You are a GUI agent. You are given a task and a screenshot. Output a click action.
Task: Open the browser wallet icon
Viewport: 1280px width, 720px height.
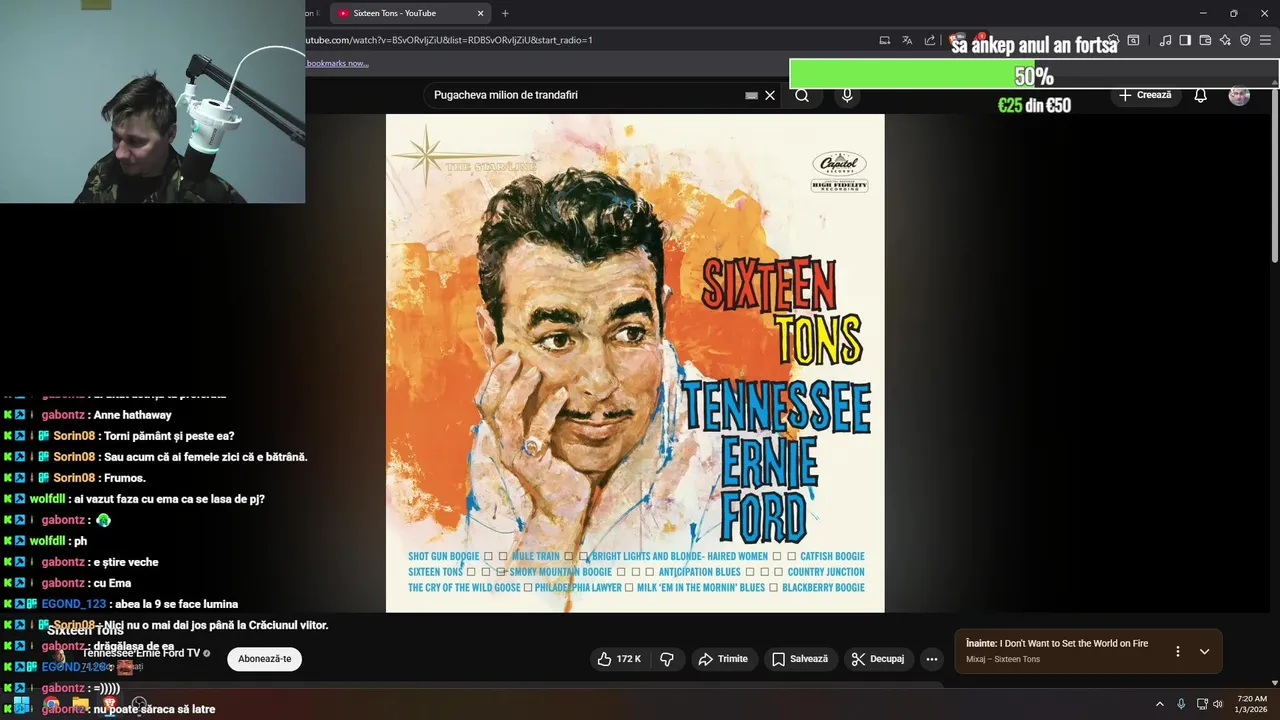(1205, 40)
